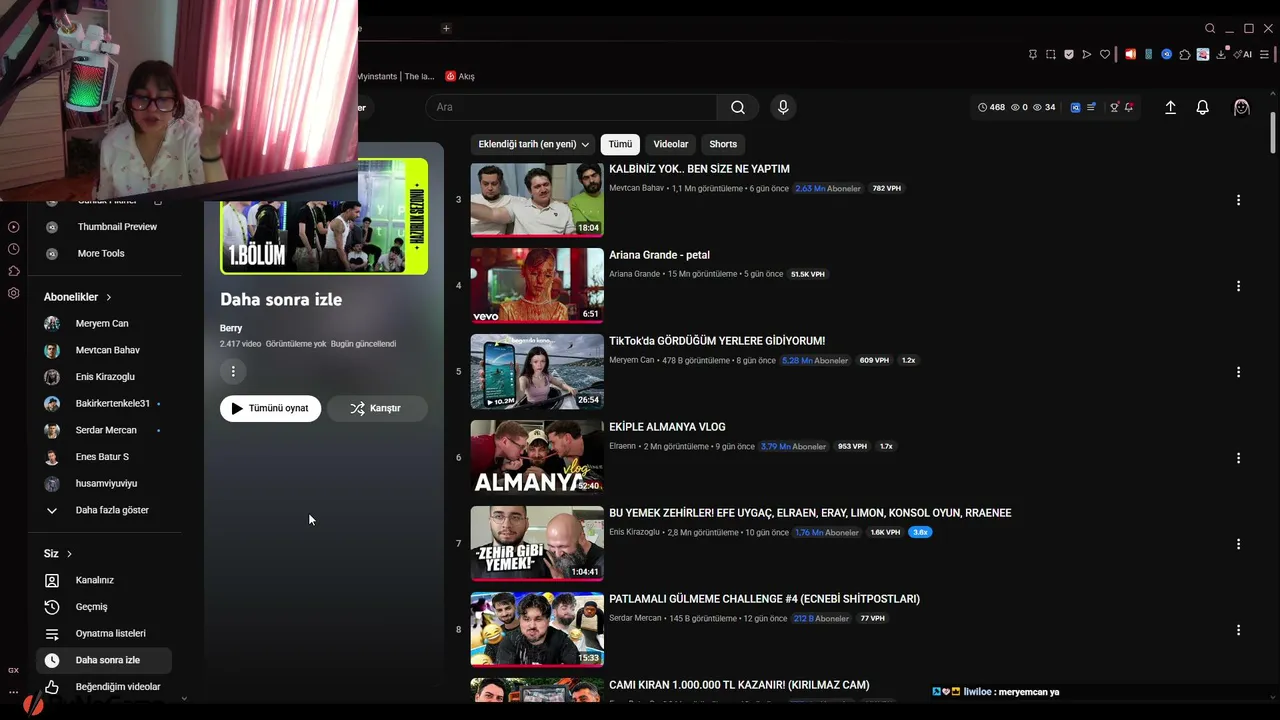Click the Karıştır shuffle button
This screenshot has width=1280, height=720.
[377, 408]
